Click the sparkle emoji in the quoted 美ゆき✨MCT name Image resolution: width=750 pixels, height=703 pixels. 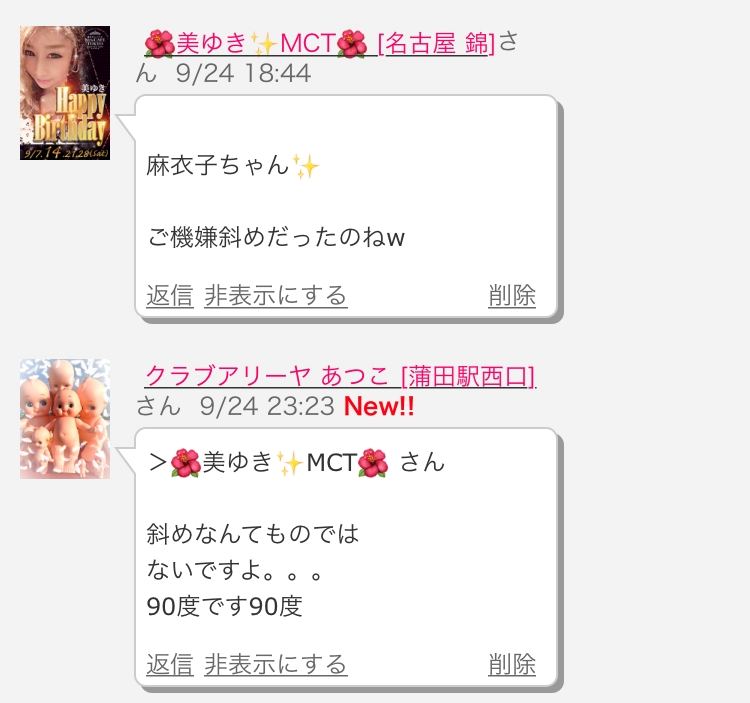290,463
